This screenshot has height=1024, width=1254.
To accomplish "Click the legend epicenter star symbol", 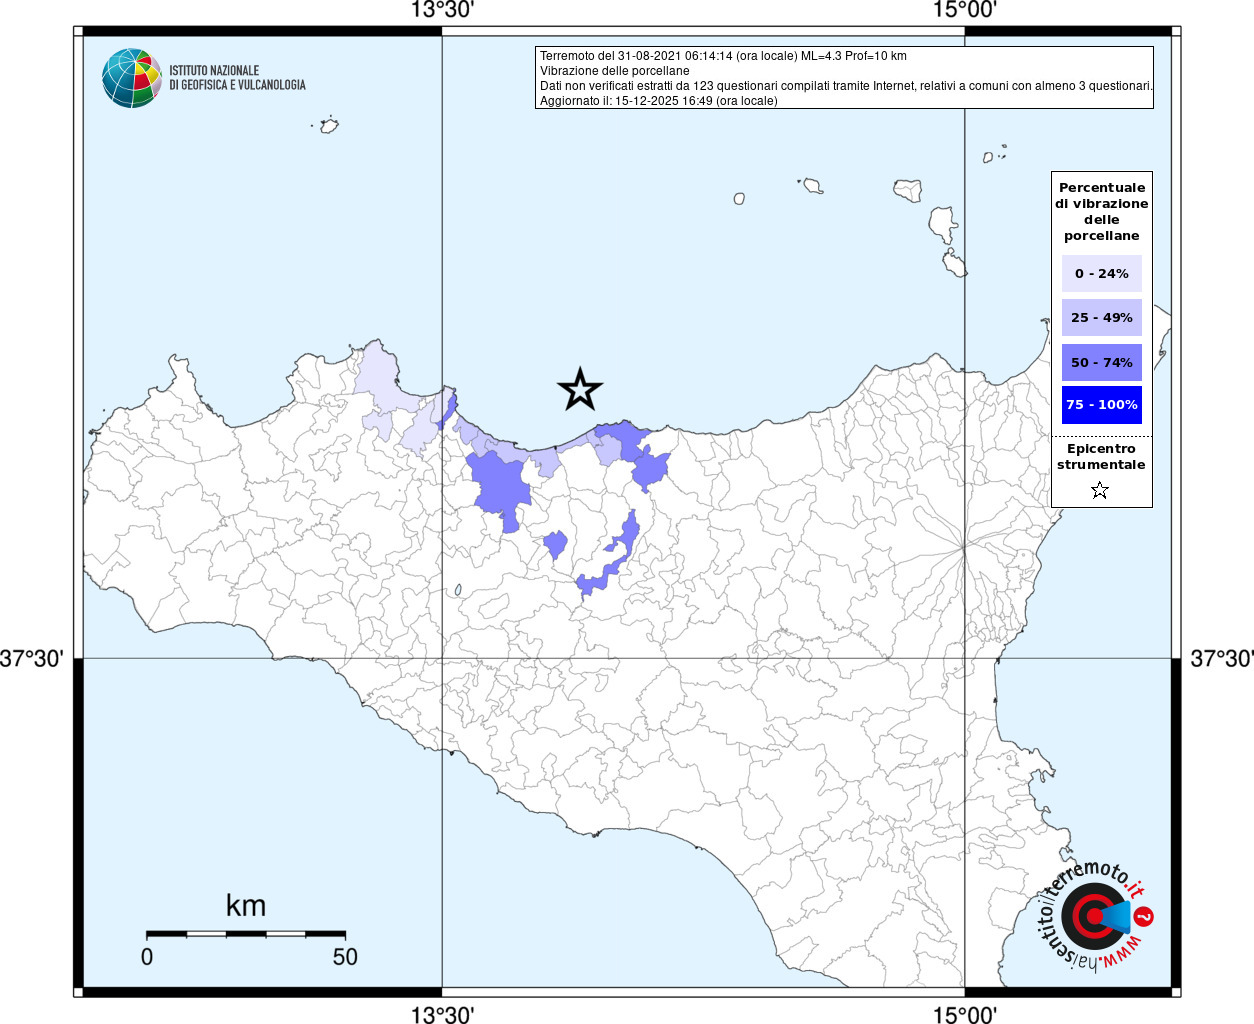I will pos(1100,490).
